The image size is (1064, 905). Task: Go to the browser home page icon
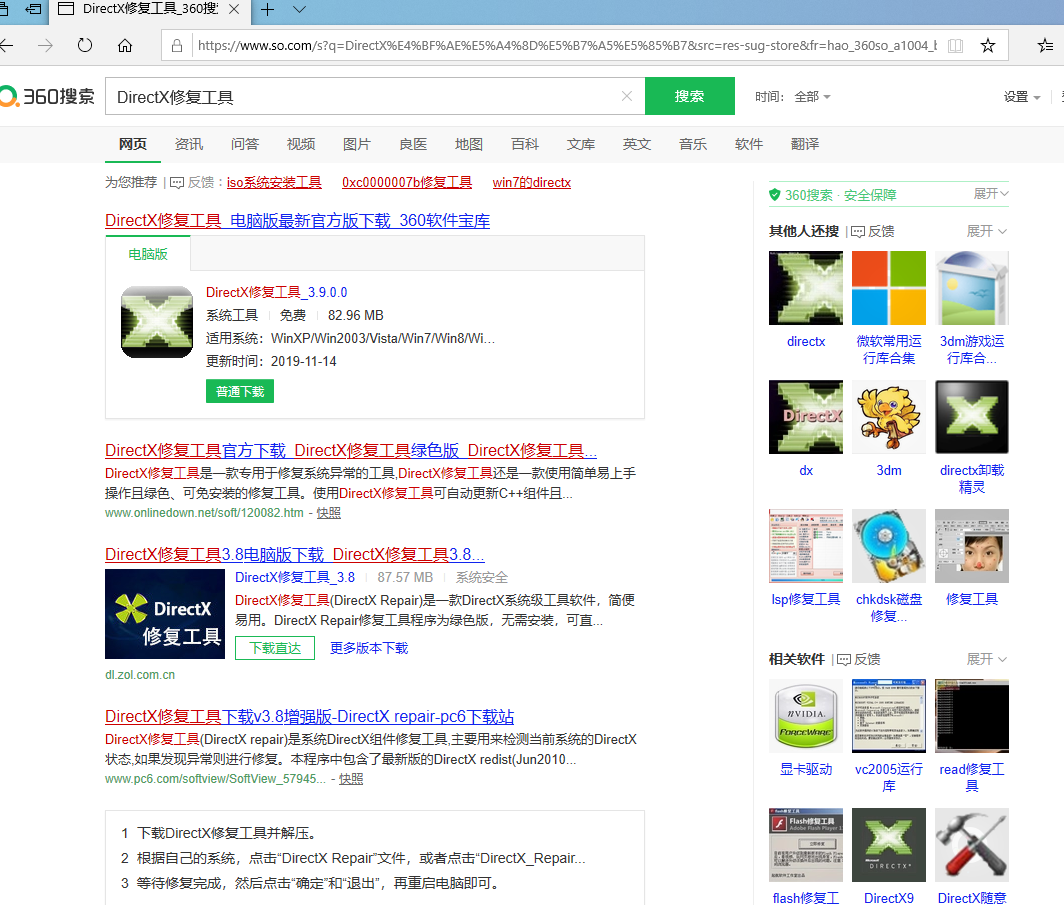[125, 46]
